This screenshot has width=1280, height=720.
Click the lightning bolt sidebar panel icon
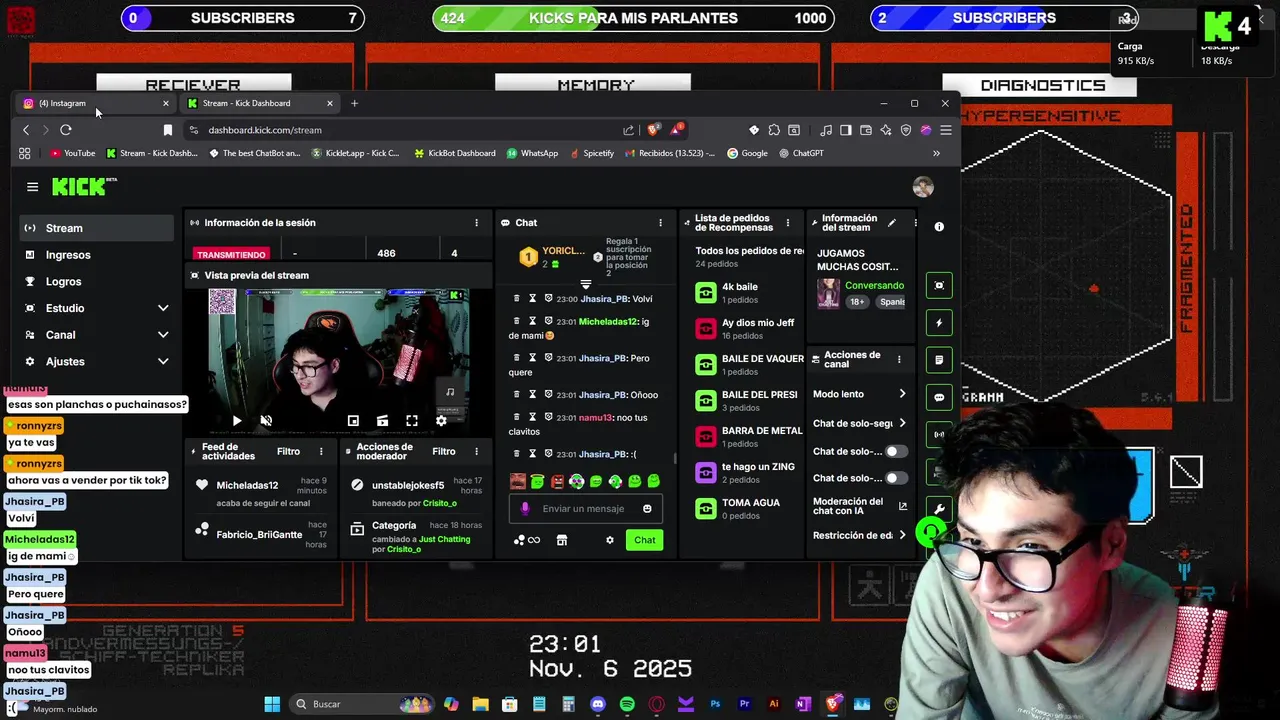[x=939, y=323]
